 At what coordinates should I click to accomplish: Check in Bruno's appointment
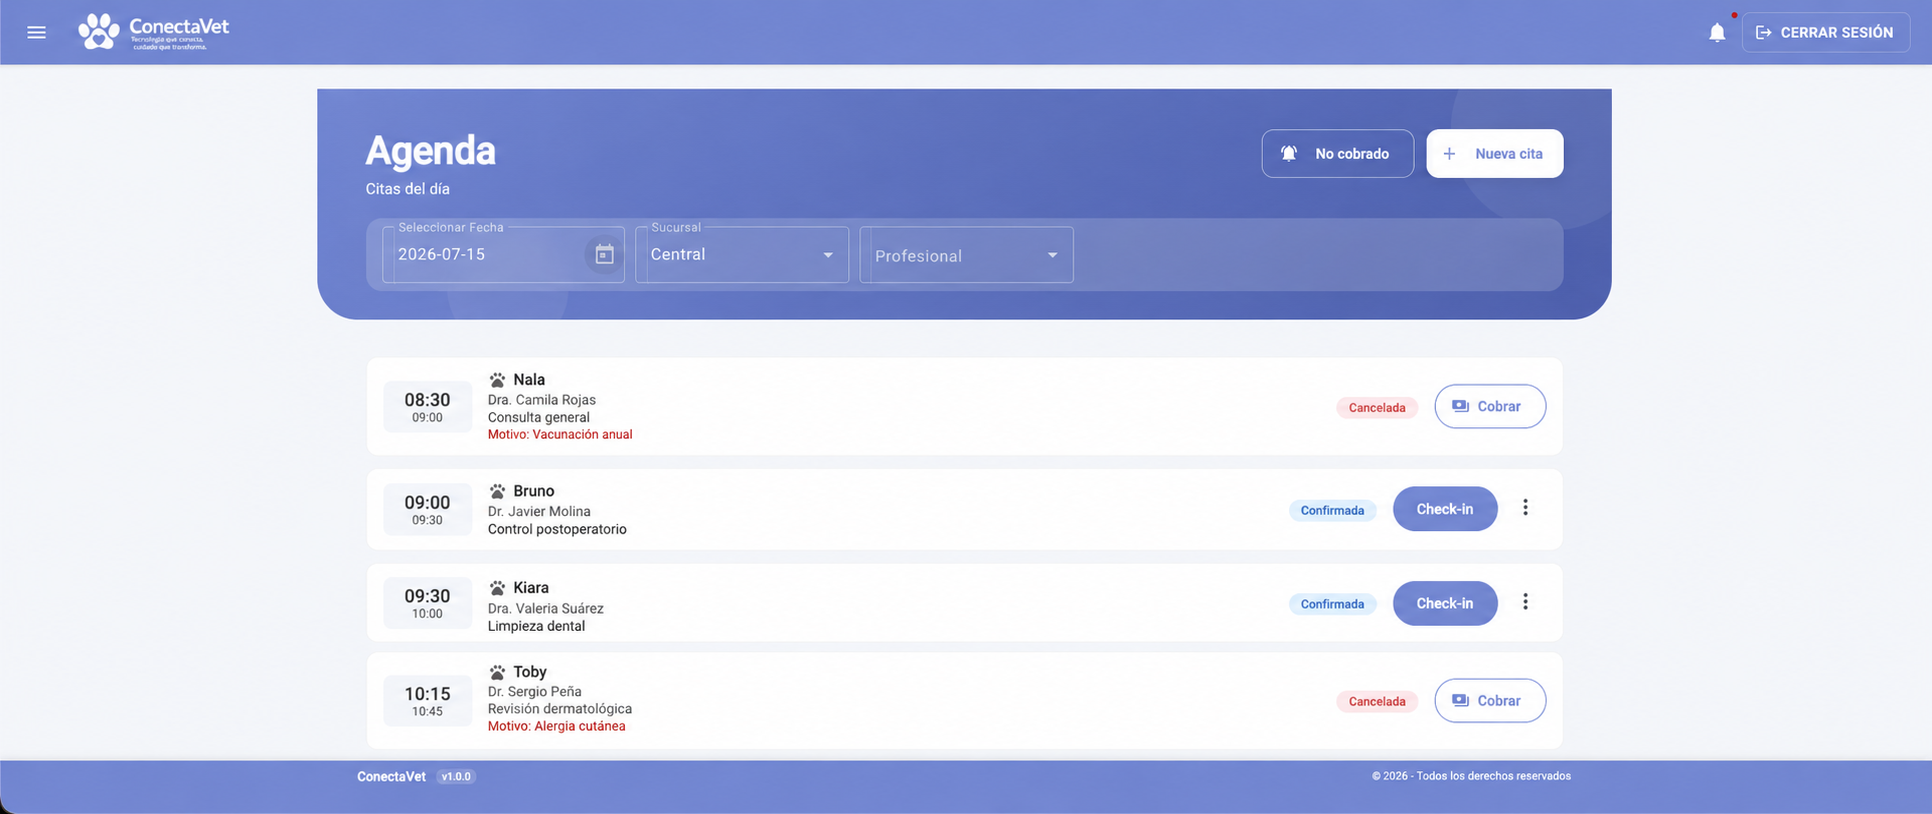(x=1444, y=509)
